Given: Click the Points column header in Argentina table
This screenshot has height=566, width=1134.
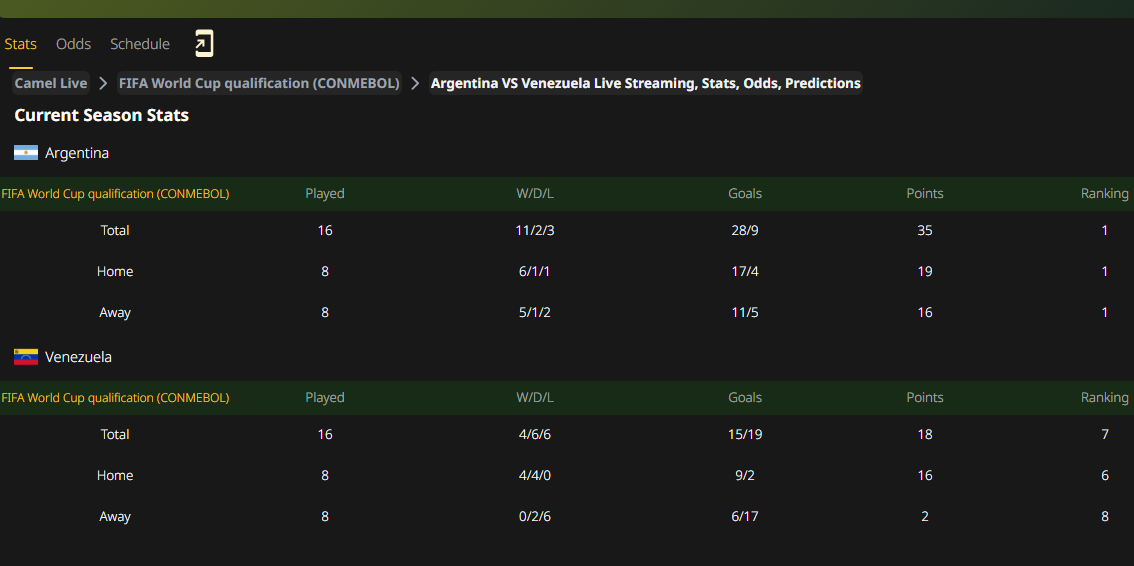Looking at the screenshot, I should click(924, 194).
